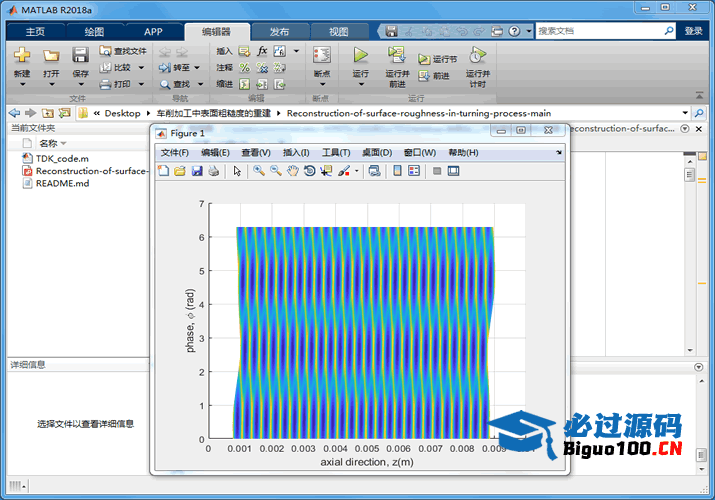The height and width of the screenshot is (500, 715).
Task: Click the insert colorbar icon
Action: pyautogui.click(x=397, y=171)
